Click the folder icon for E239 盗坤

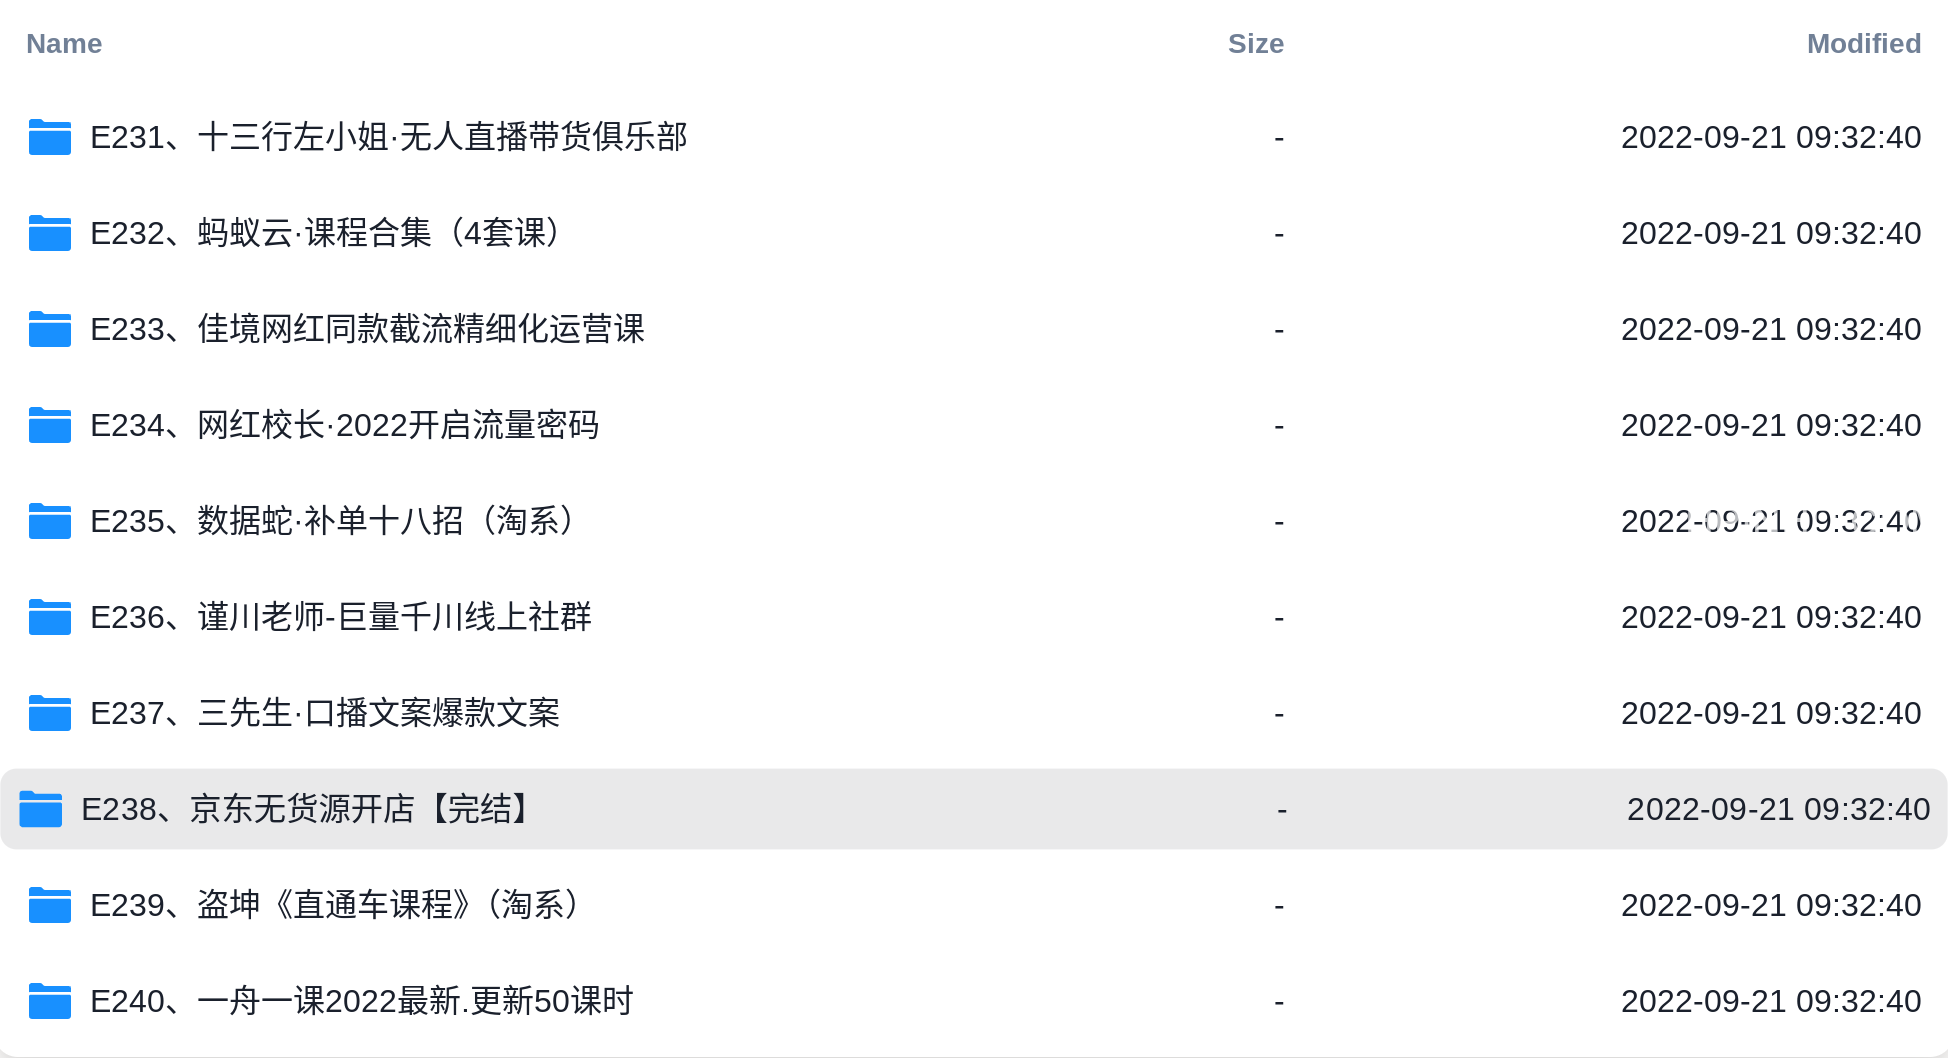tap(50, 905)
